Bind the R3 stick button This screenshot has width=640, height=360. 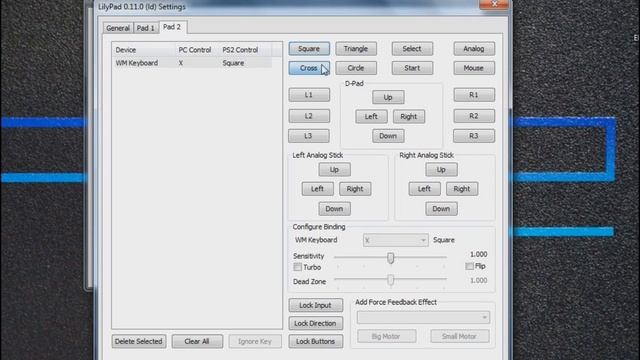pos(474,136)
